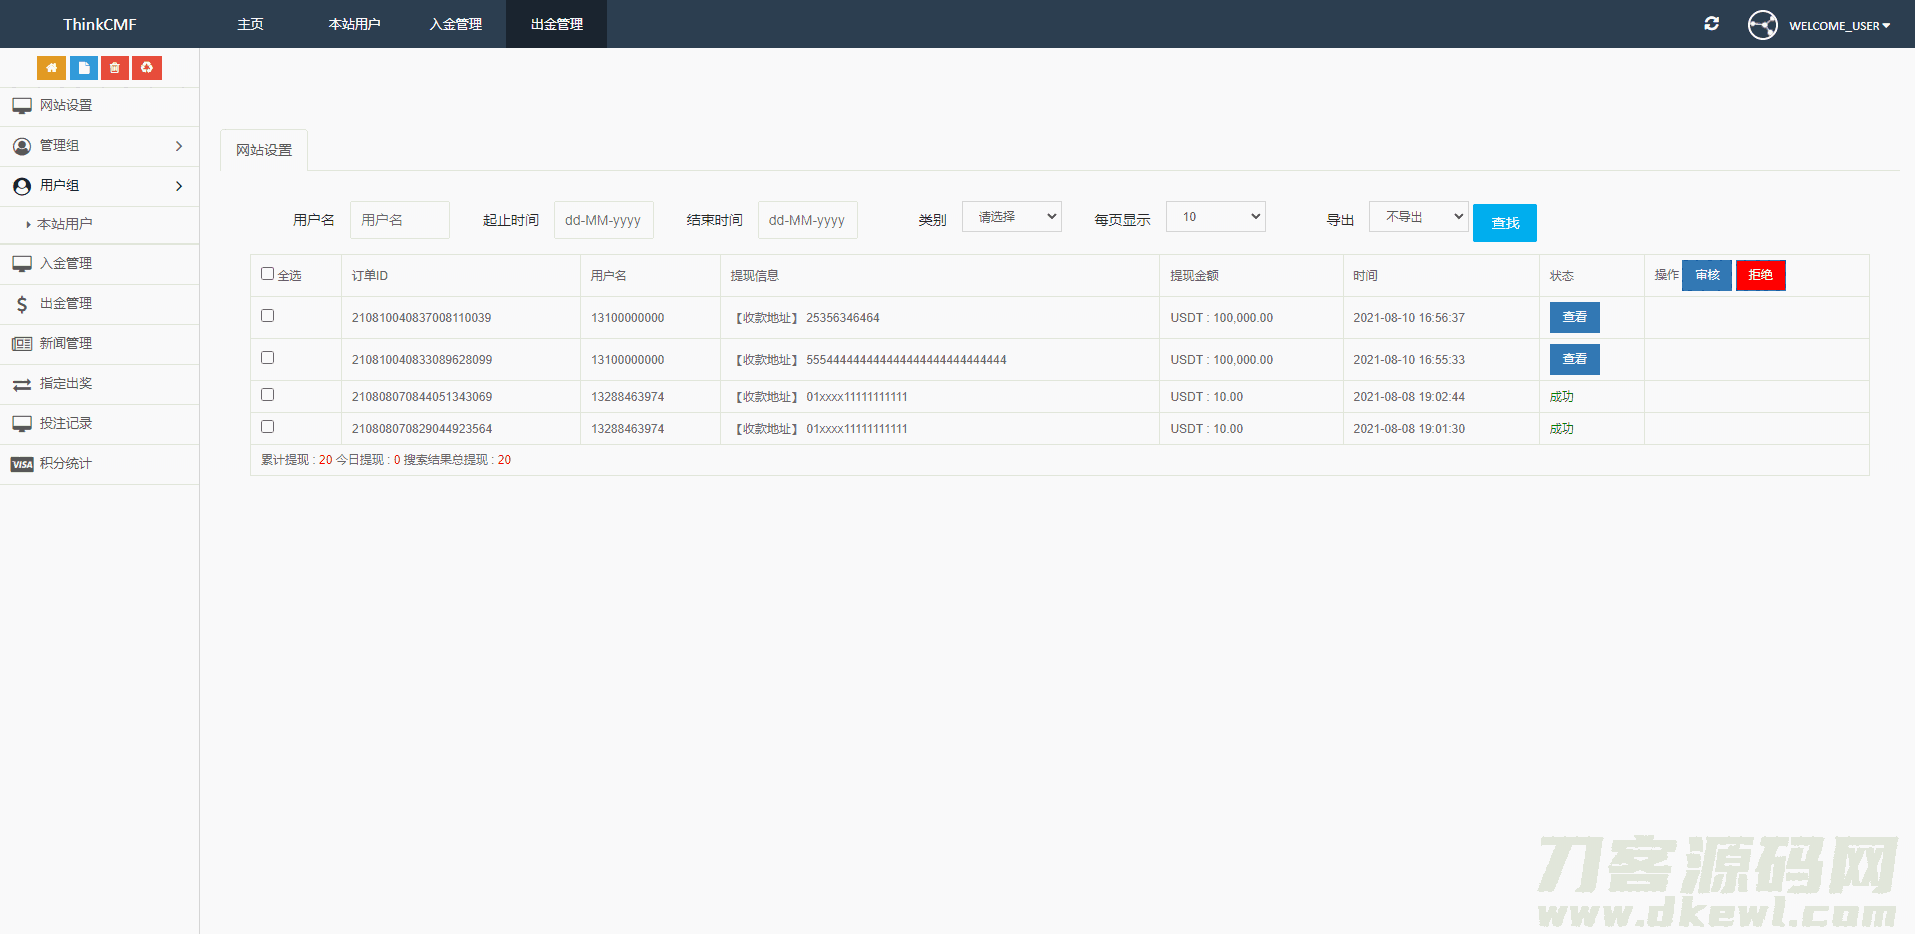
Task: Open 积分统计 with the VISA icon
Action: coord(66,464)
